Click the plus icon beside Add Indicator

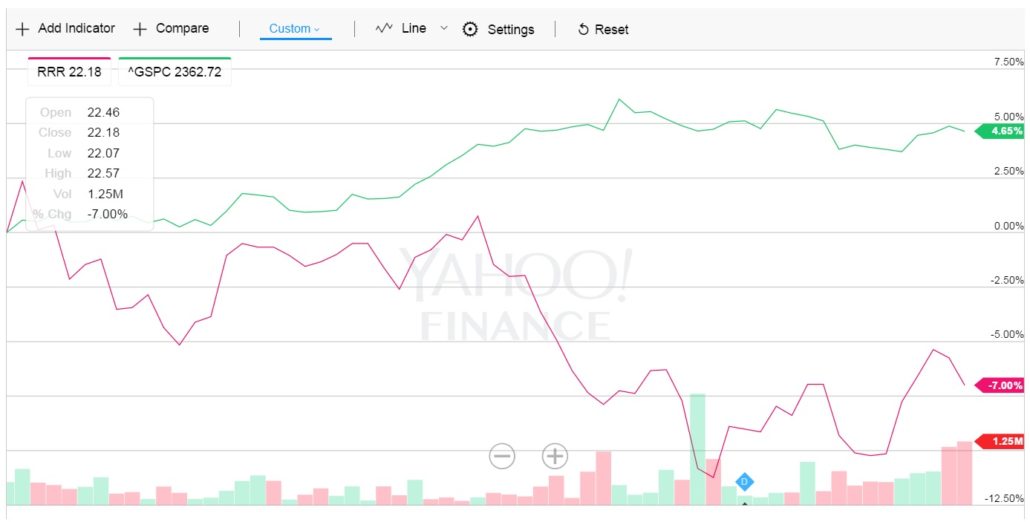22,29
